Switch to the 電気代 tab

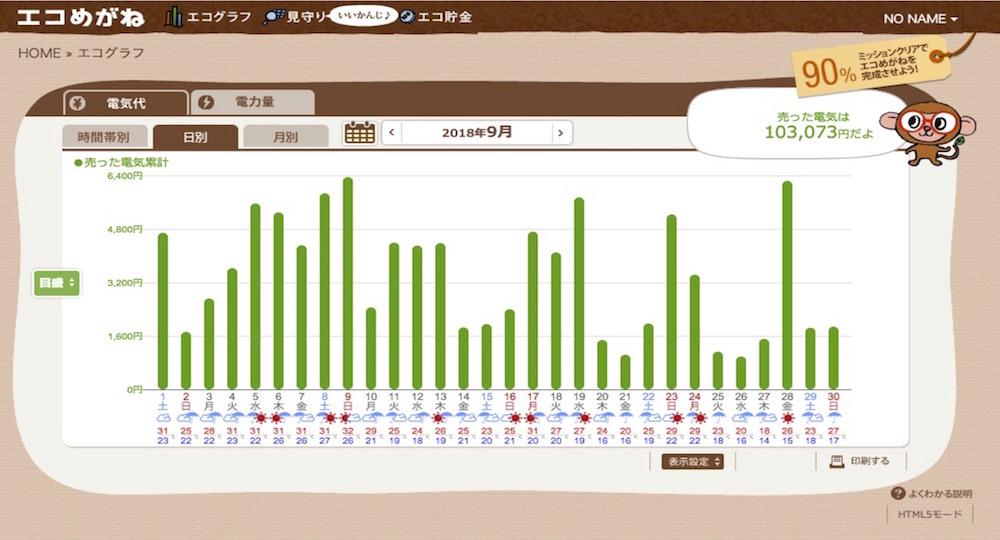126,103
